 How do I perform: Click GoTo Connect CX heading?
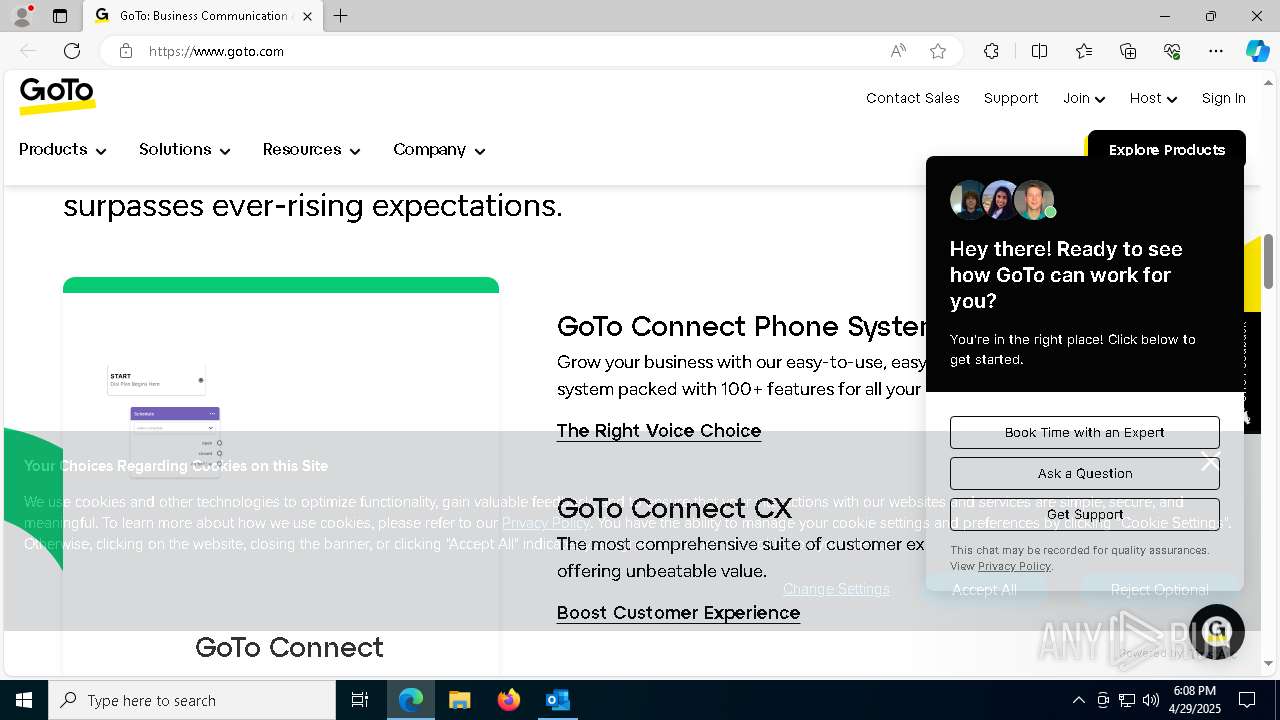675,508
